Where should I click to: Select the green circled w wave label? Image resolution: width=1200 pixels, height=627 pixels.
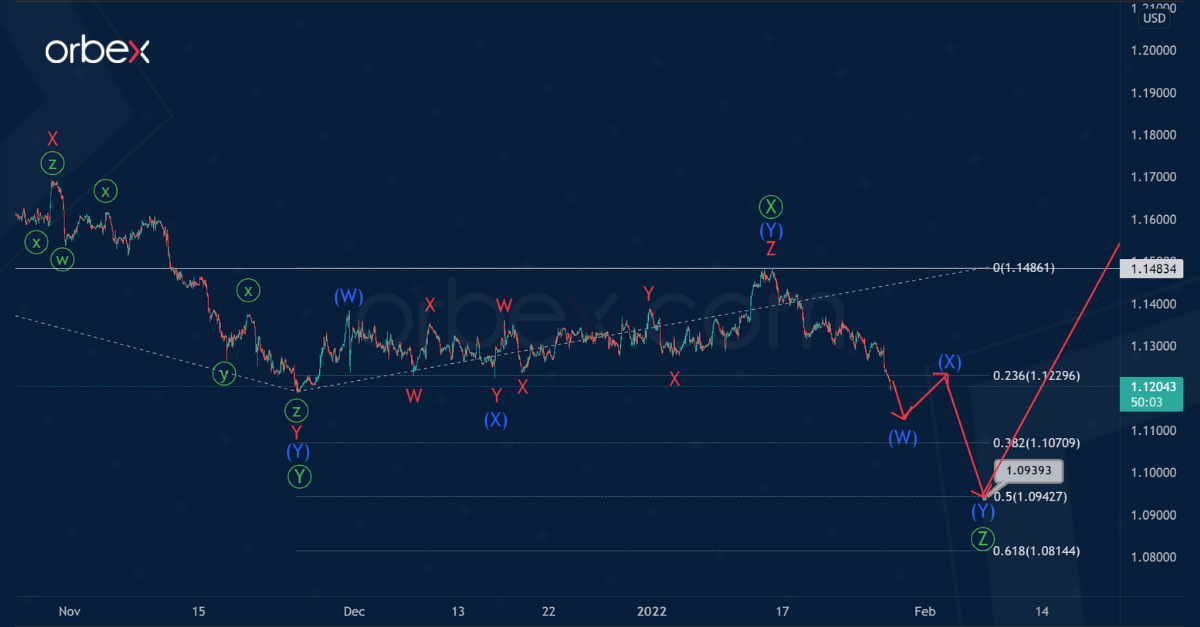(x=62, y=261)
